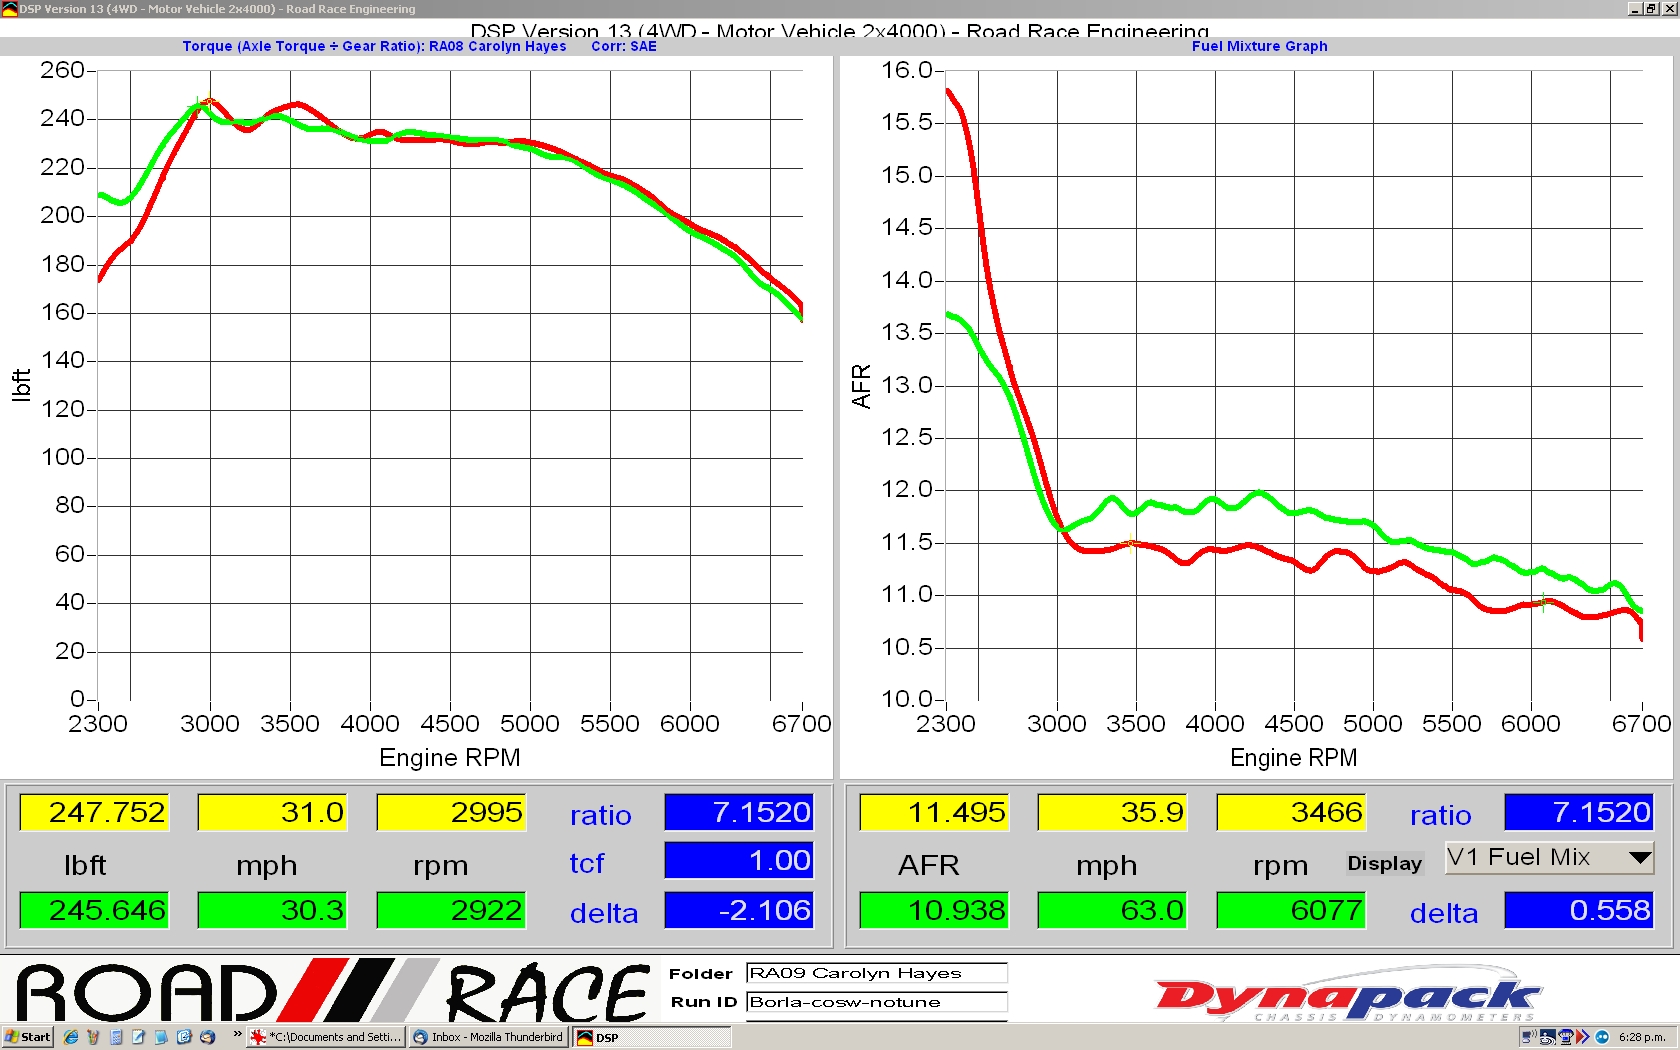Click the Run ID field Borla-cosw-notune
Screen dimensions: 1680x1050
pyautogui.click(x=876, y=1002)
